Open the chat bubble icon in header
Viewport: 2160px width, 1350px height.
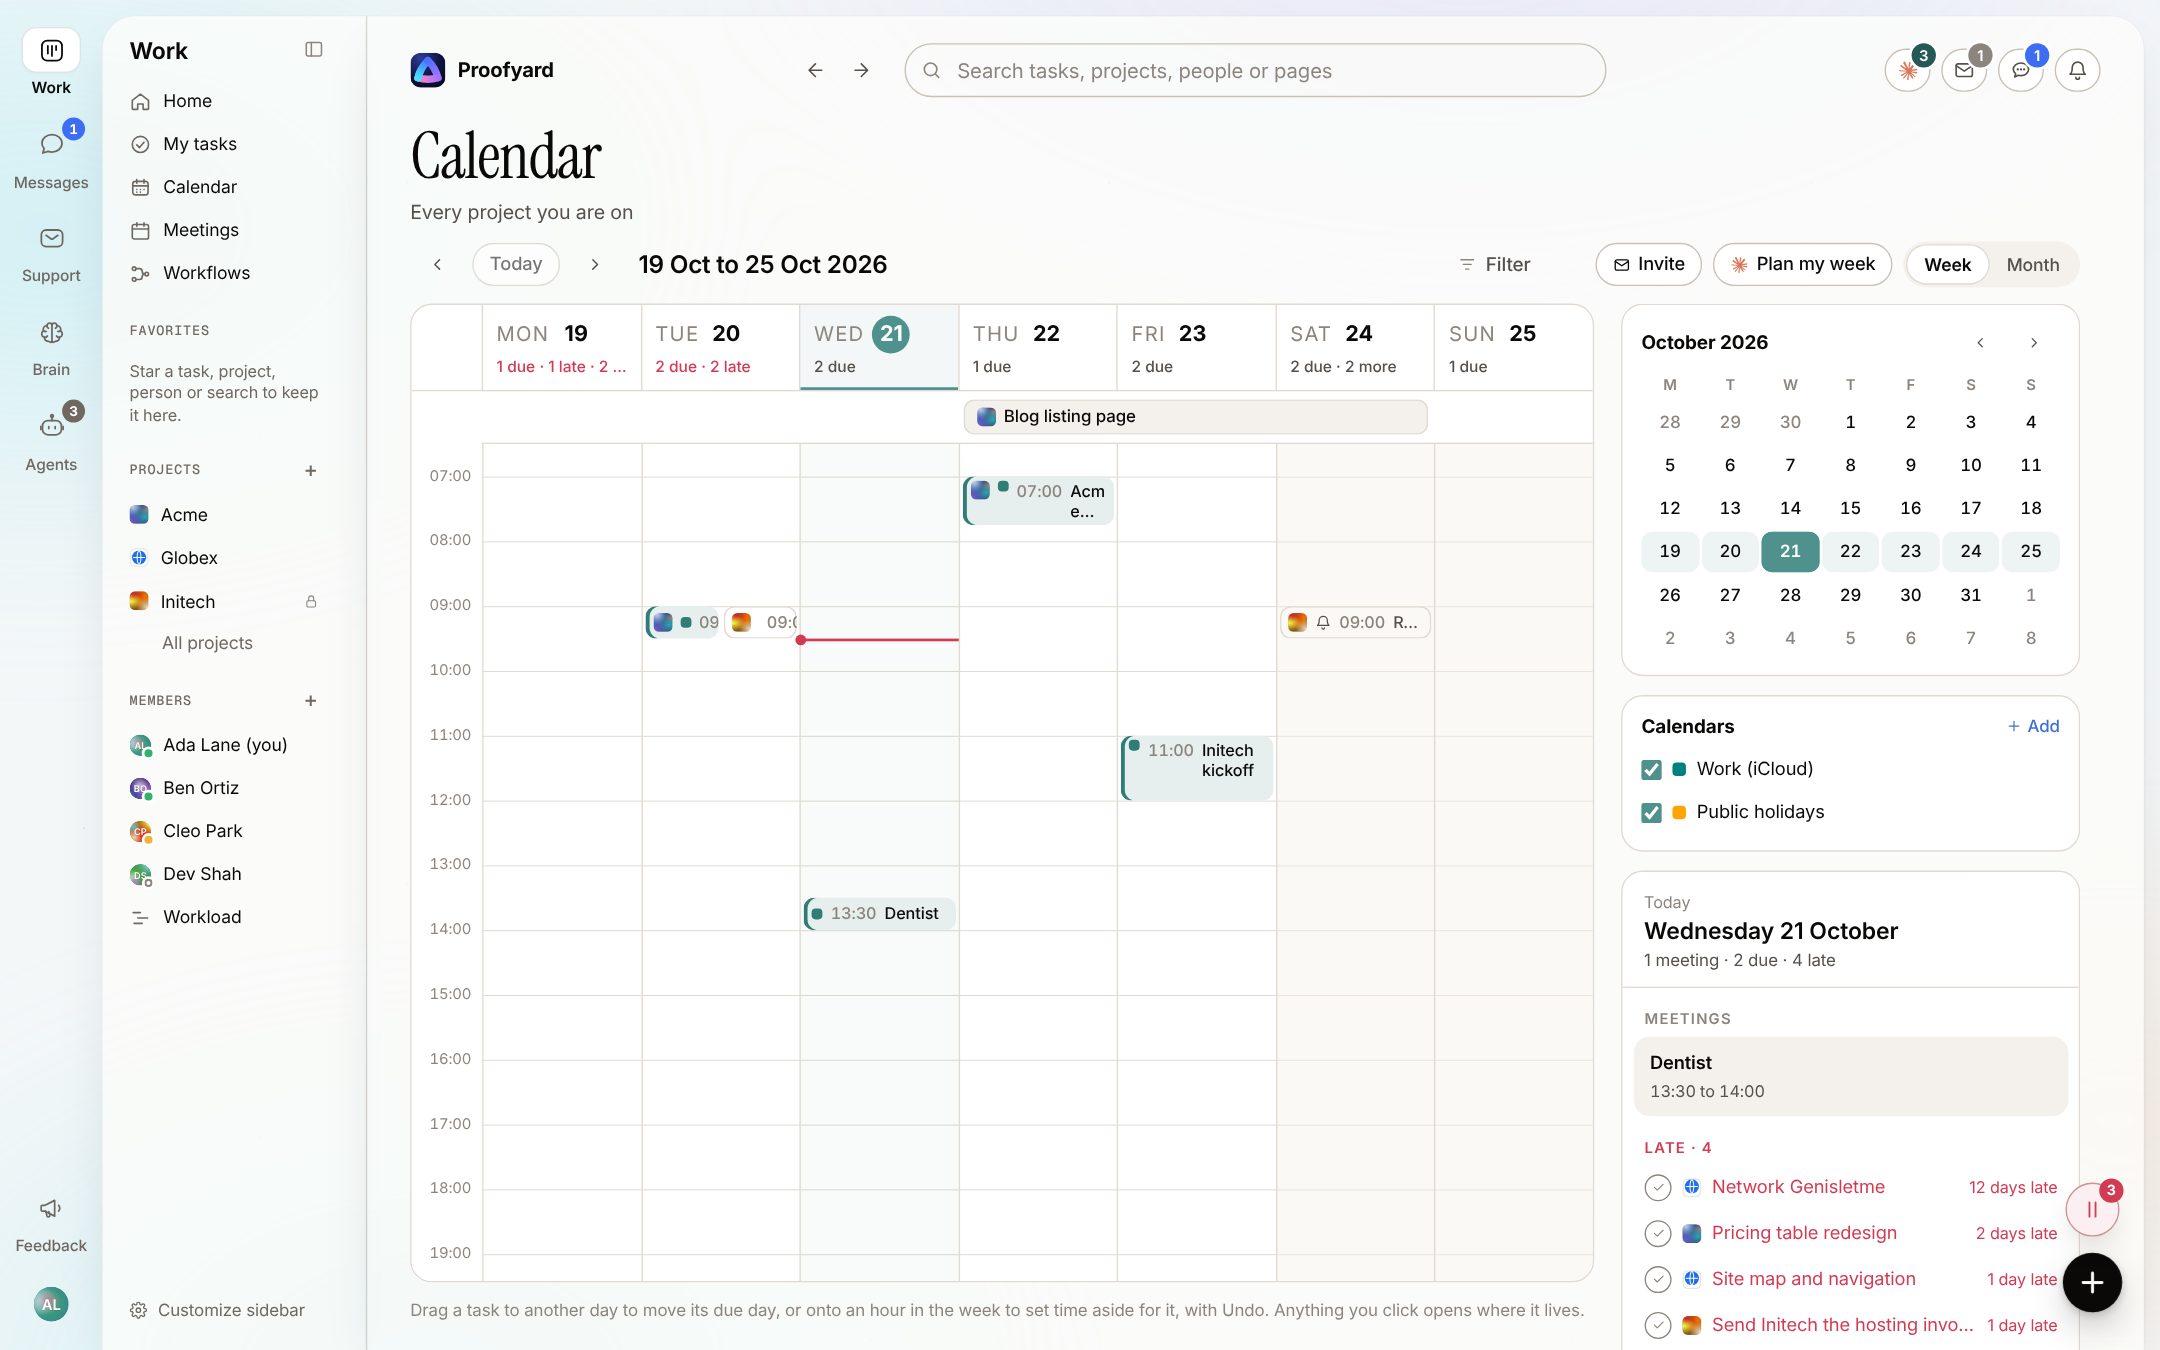pos(2021,70)
